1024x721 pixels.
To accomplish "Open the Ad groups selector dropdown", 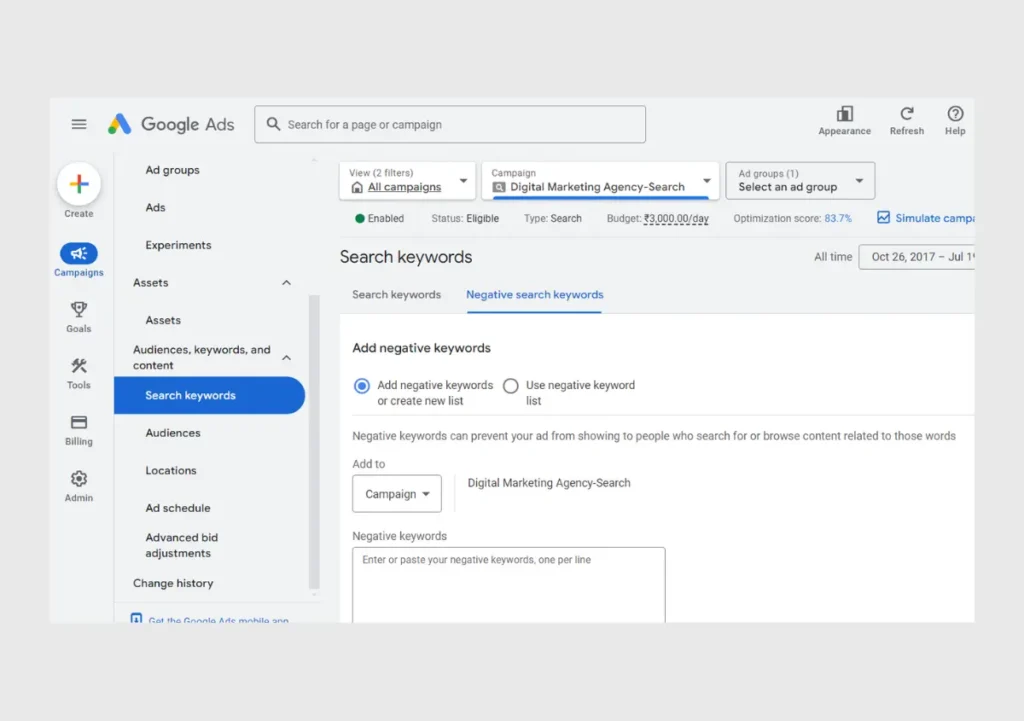I will [800, 181].
